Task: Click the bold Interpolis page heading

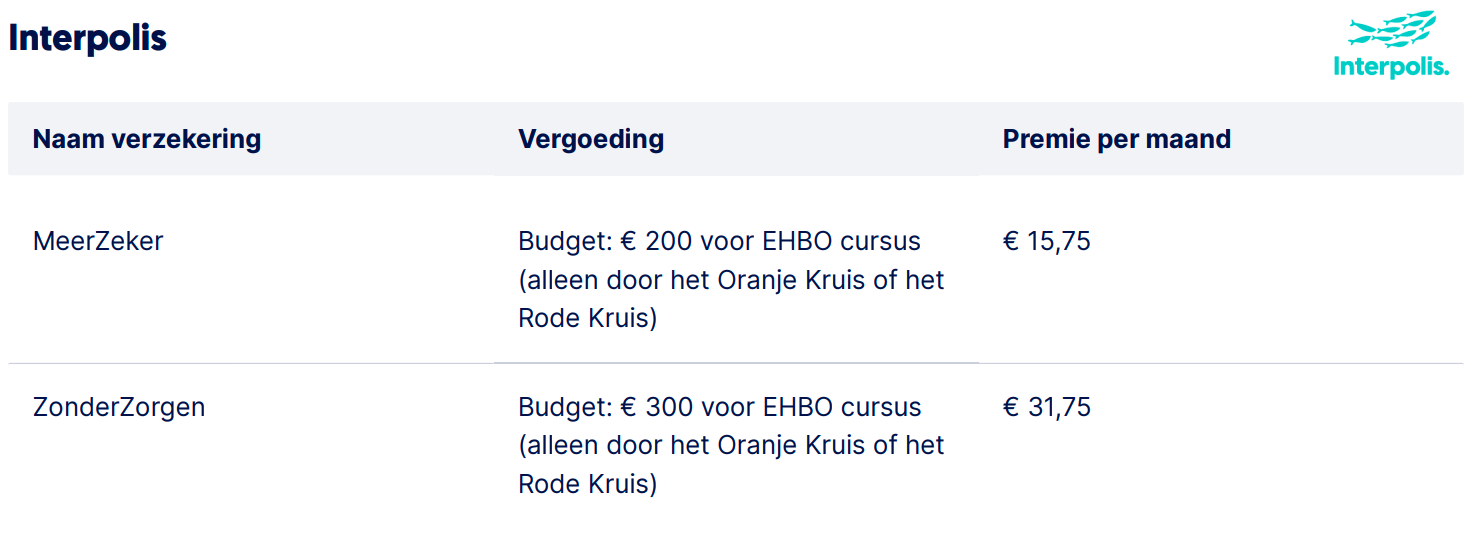Action: 87,38
